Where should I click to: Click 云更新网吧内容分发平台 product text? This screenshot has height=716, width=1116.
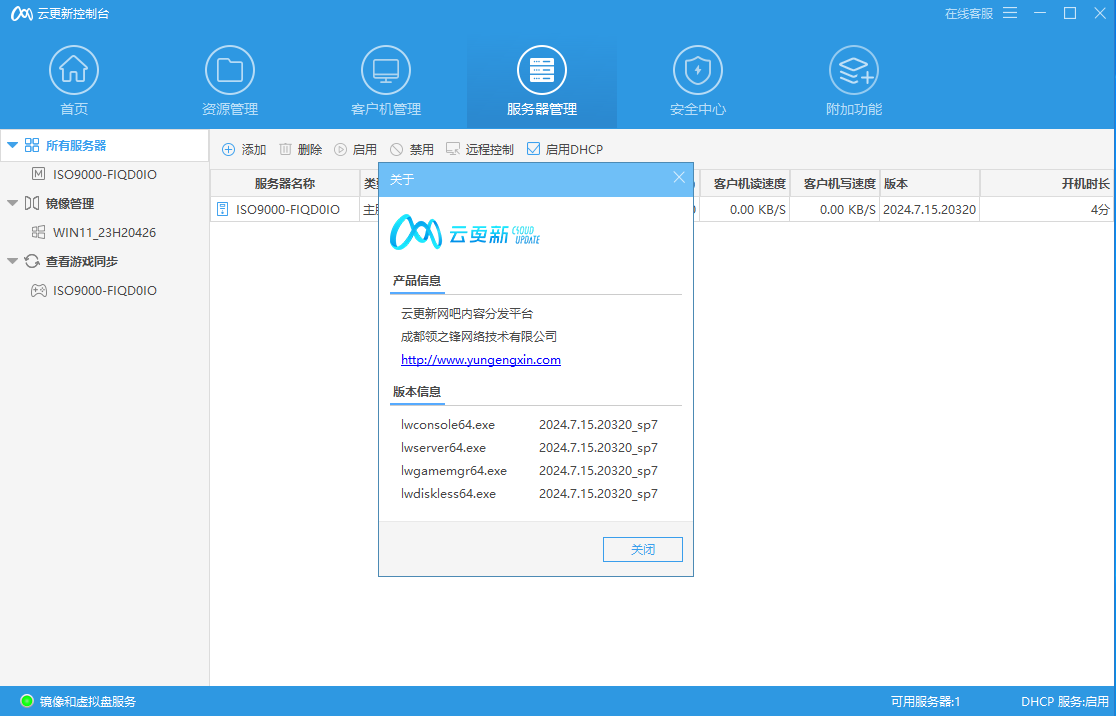click(x=467, y=314)
